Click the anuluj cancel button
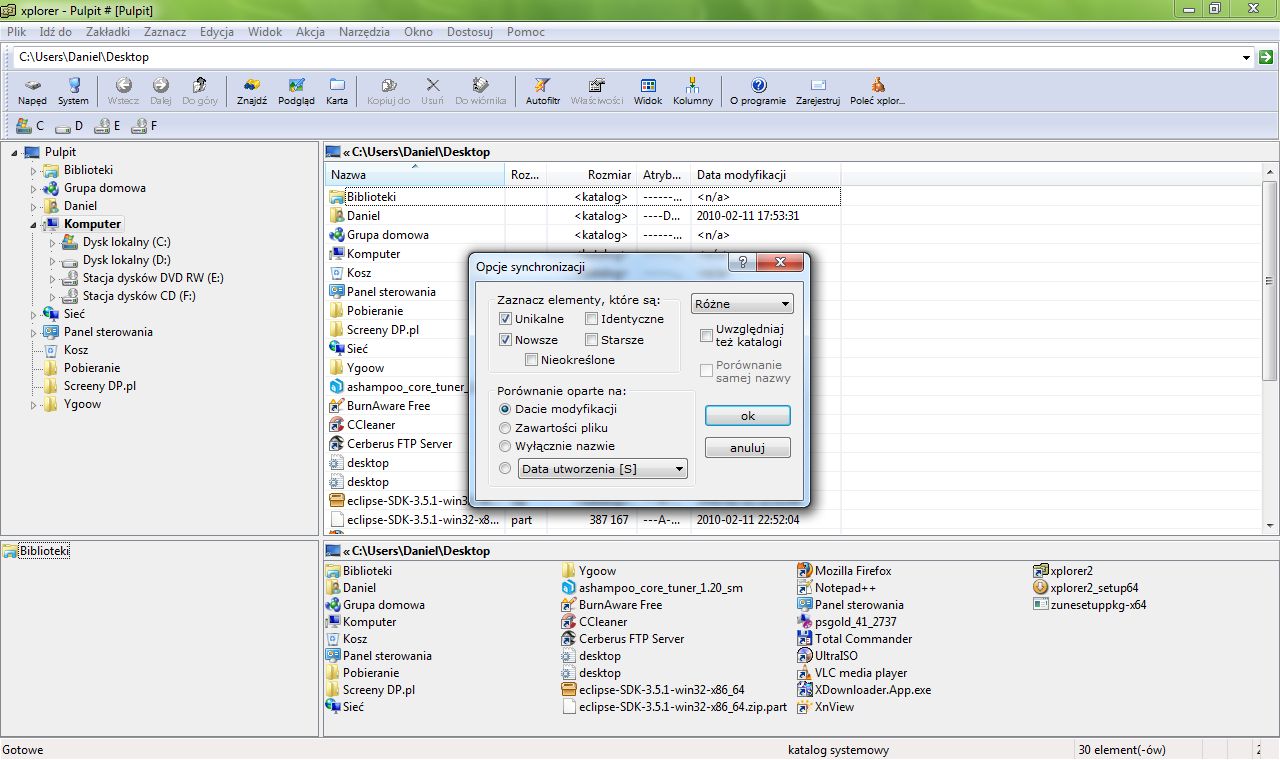The image size is (1280, 760). click(748, 448)
